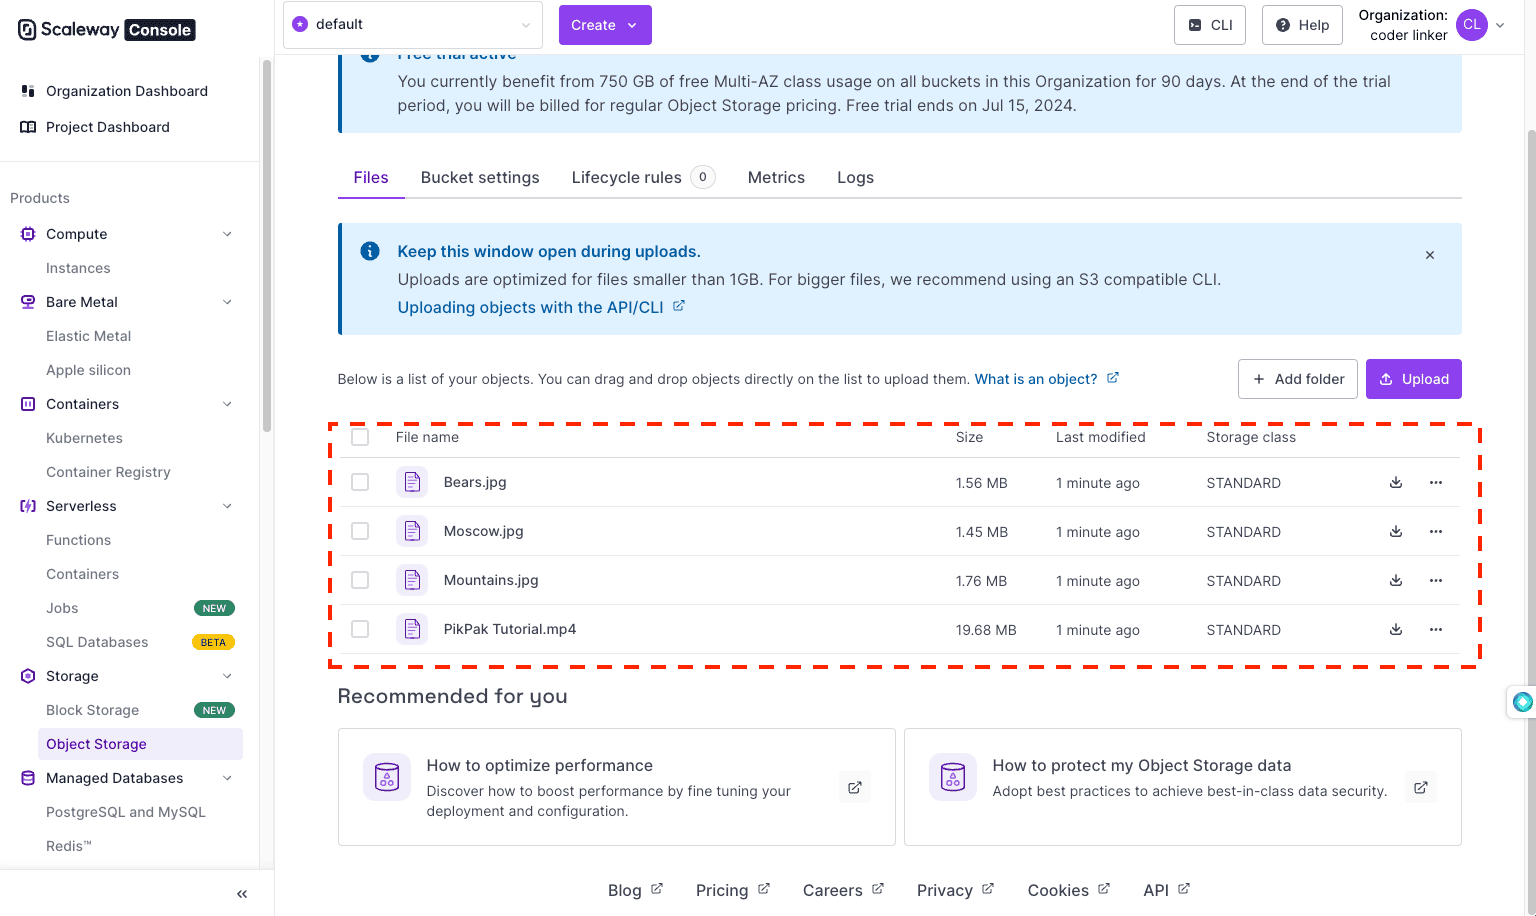Image resolution: width=1536 pixels, height=916 pixels.
Task: Follow Uploading objects with the API/CLI link
Action: [541, 307]
